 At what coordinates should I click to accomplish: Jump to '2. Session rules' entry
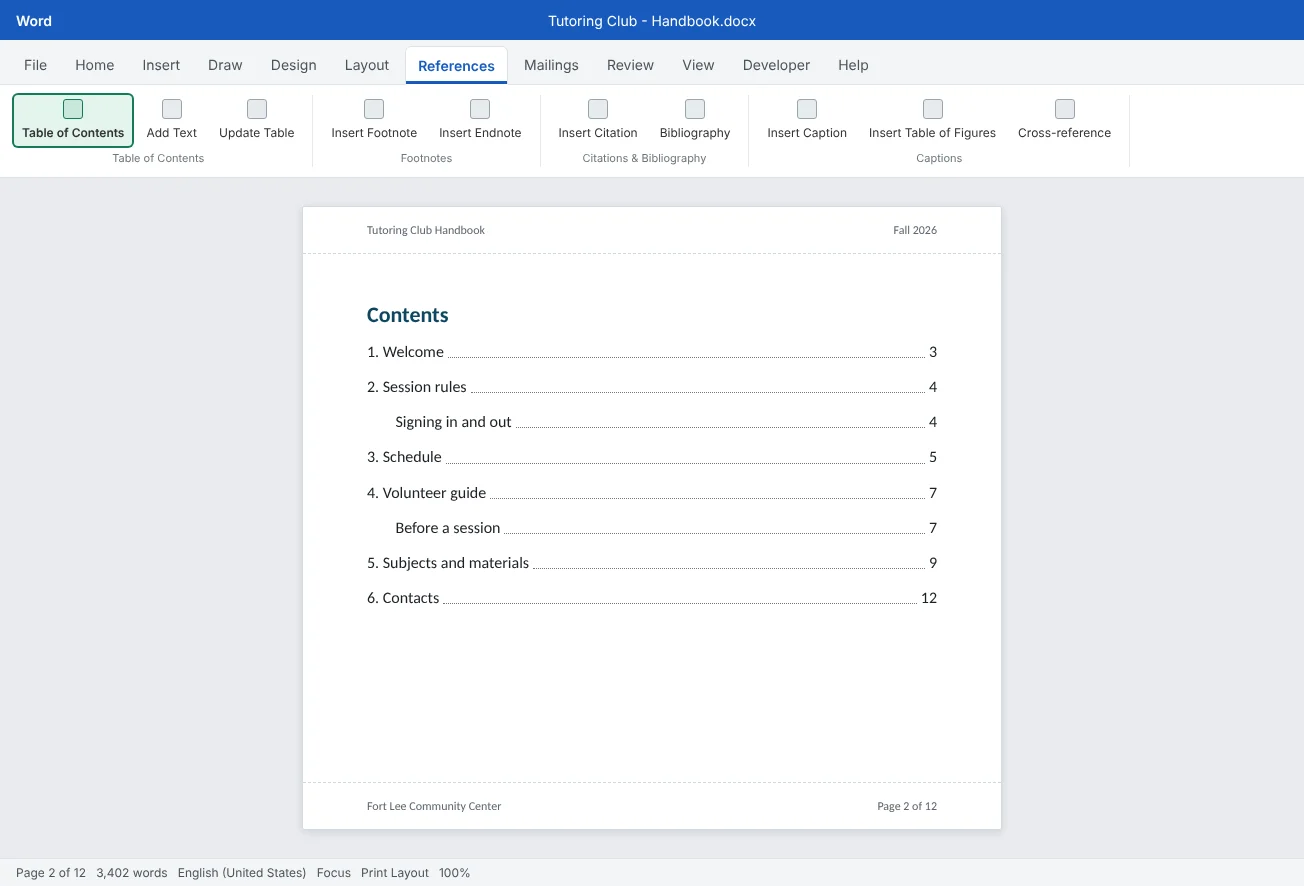(x=652, y=387)
